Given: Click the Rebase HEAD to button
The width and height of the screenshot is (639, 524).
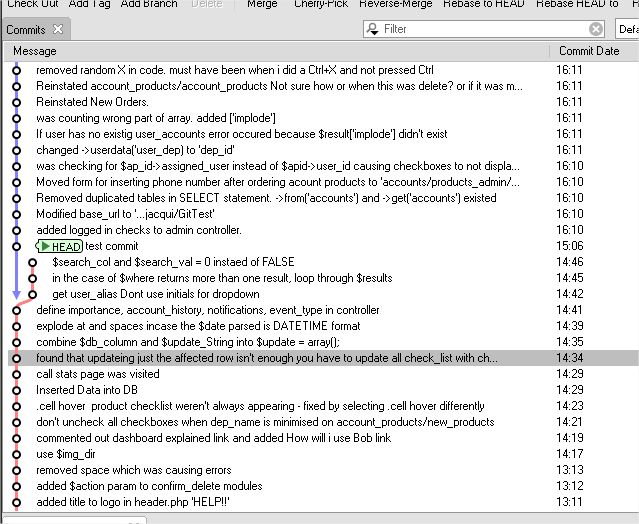Looking at the screenshot, I should [577, 4].
